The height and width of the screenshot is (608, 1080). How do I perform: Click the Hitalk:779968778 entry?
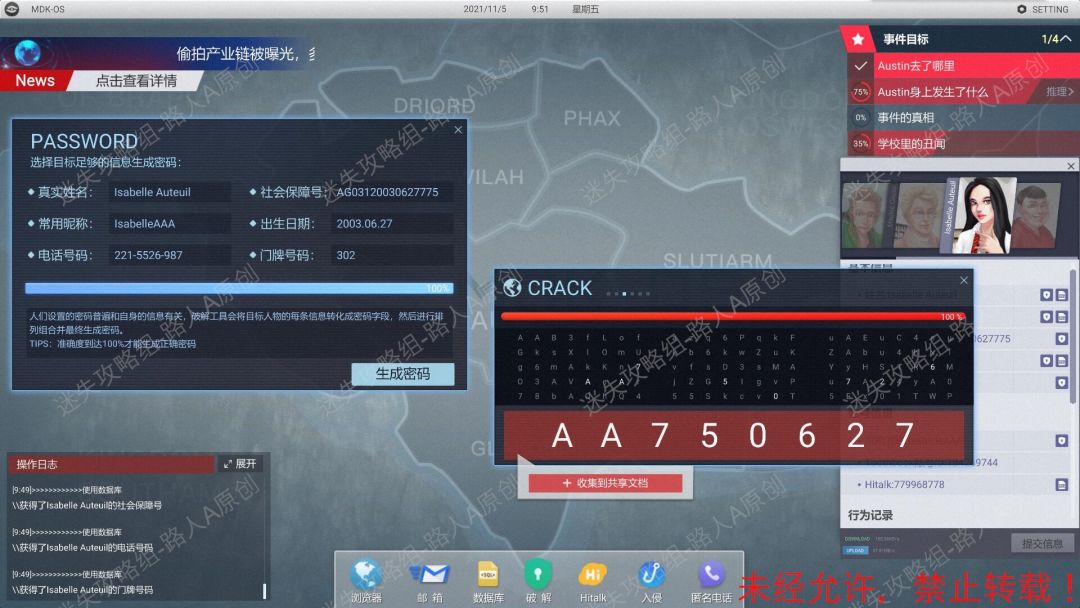pyautogui.click(x=904, y=485)
